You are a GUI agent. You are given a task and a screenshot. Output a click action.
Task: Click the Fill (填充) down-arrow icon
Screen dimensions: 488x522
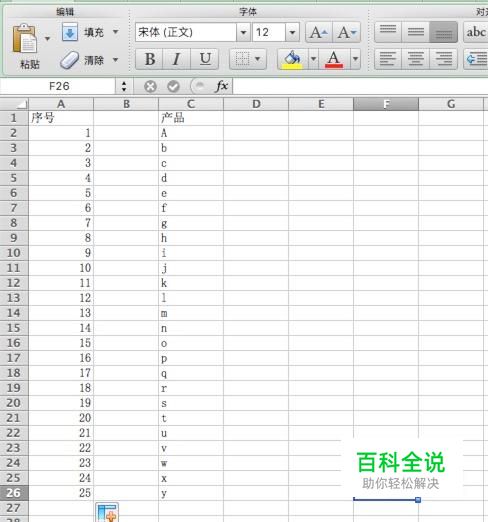(x=70, y=32)
